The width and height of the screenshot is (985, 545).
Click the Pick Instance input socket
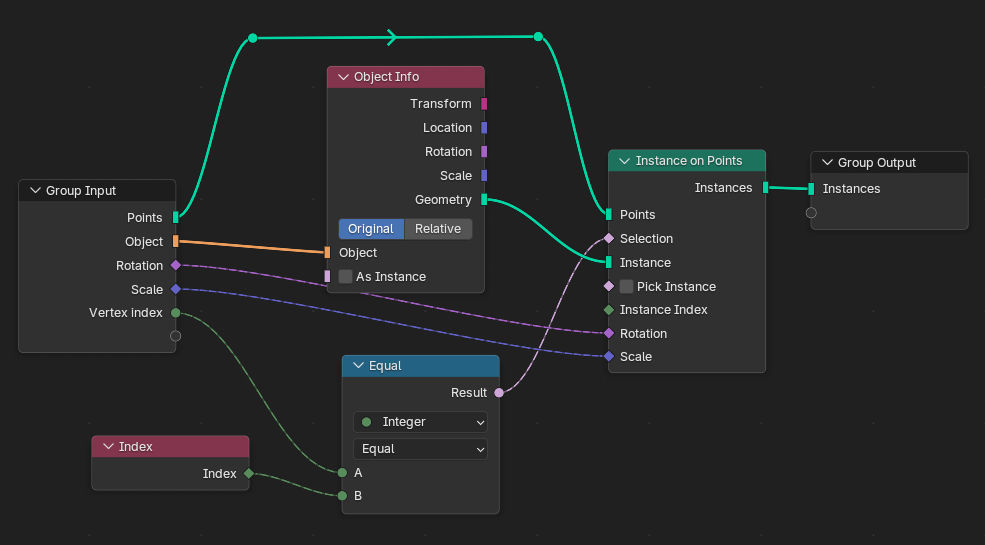click(x=609, y=286)
